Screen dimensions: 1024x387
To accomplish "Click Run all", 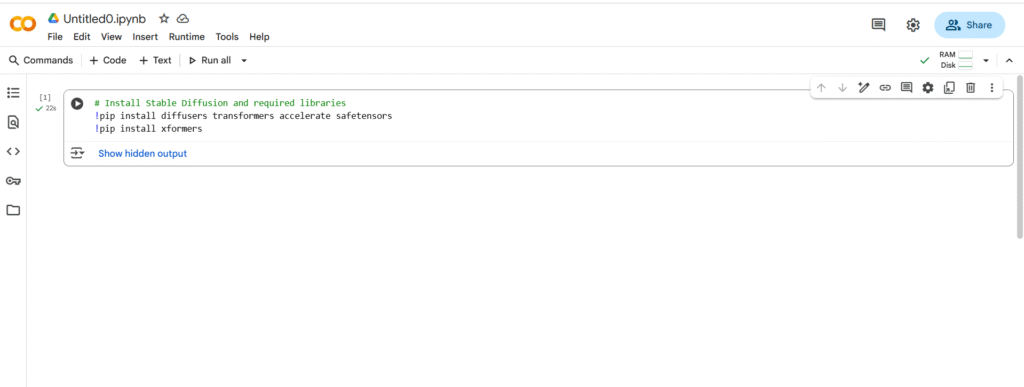I will [x=210, y=60].
